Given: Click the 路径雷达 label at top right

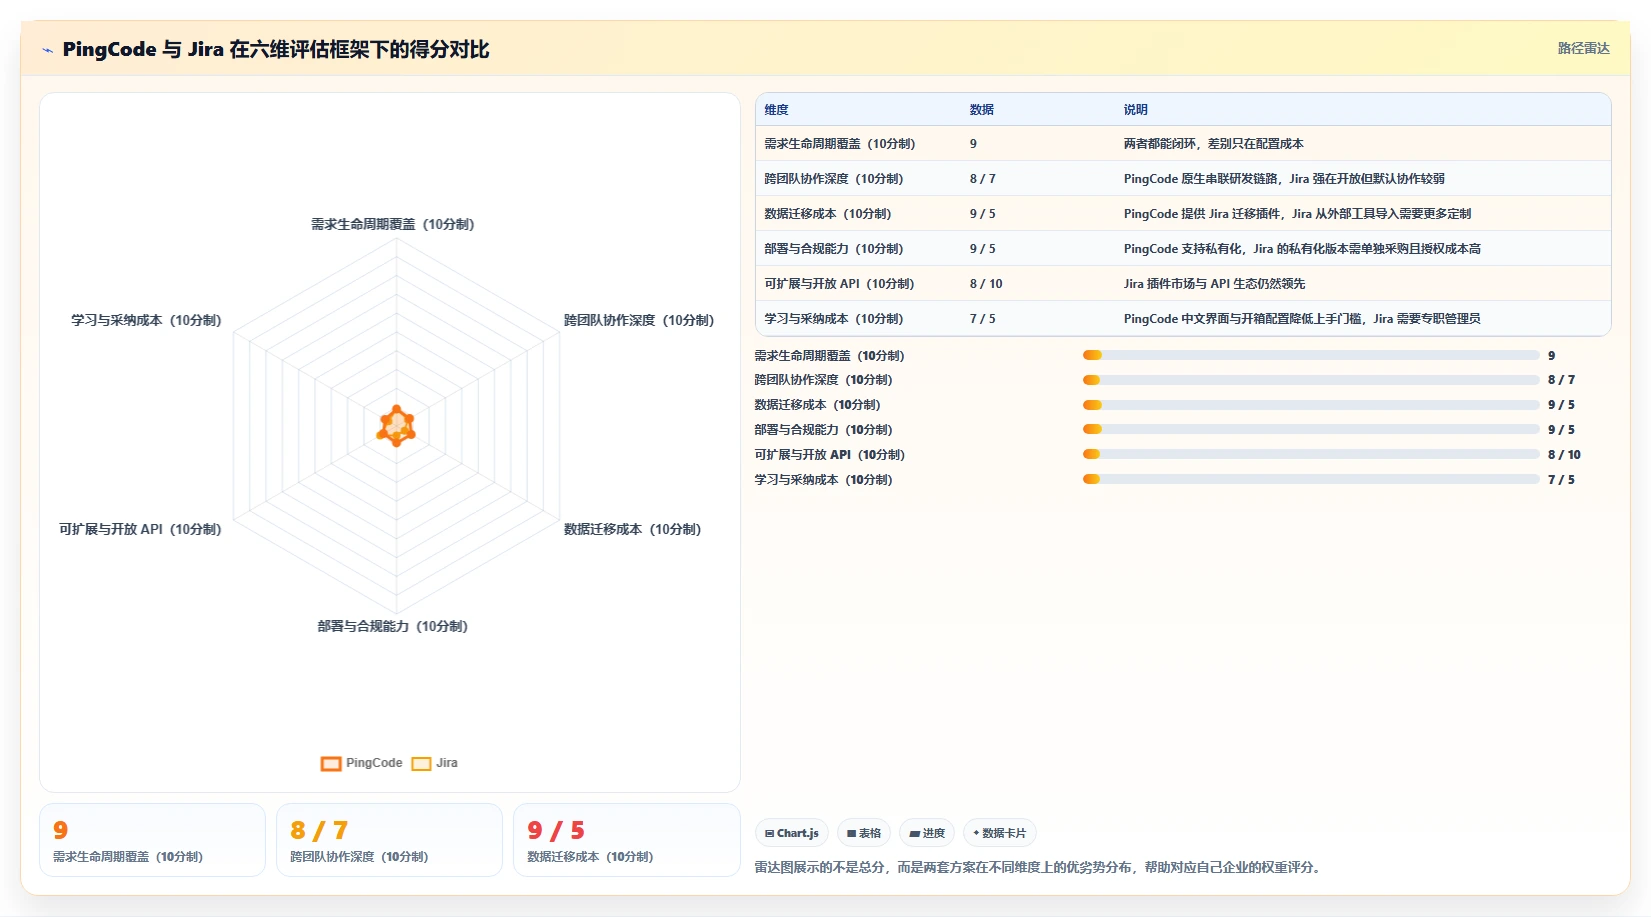Looking at the screenshot, I should tap(1584, 48).
